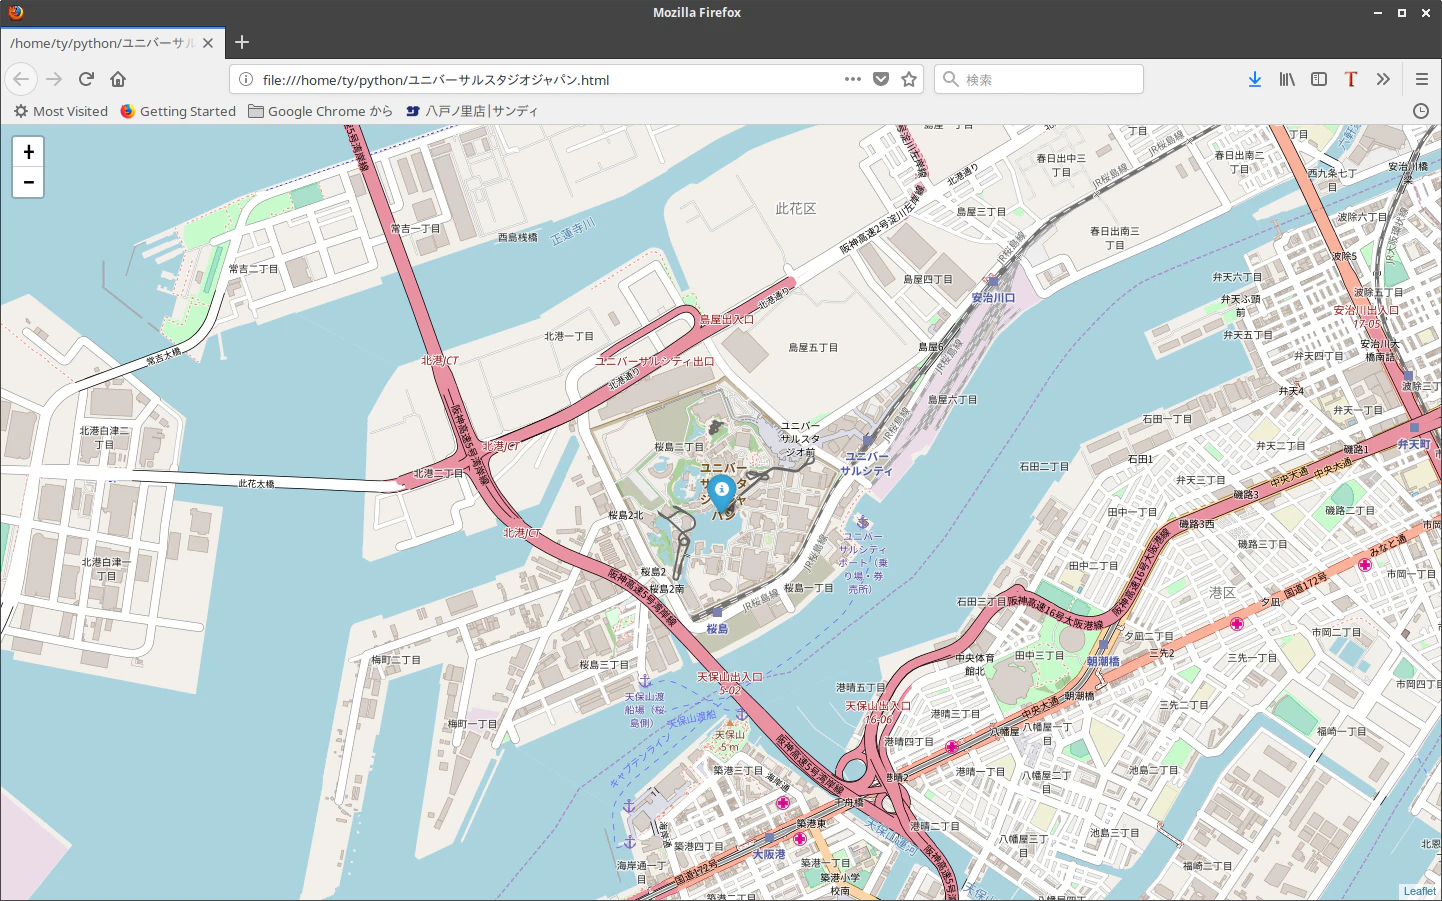Image resolution: width=1442 pixels, height=901 pixels.
Task: Open the page actions menu (three dots)
Action: click(x=853, y=79)
